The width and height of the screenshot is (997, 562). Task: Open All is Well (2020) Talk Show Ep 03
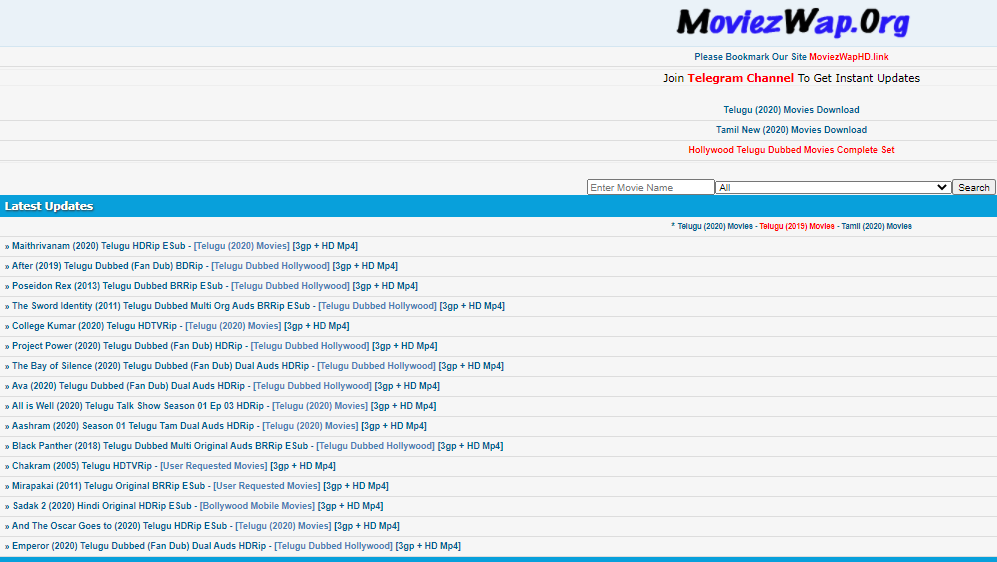[x=138, y=406]
